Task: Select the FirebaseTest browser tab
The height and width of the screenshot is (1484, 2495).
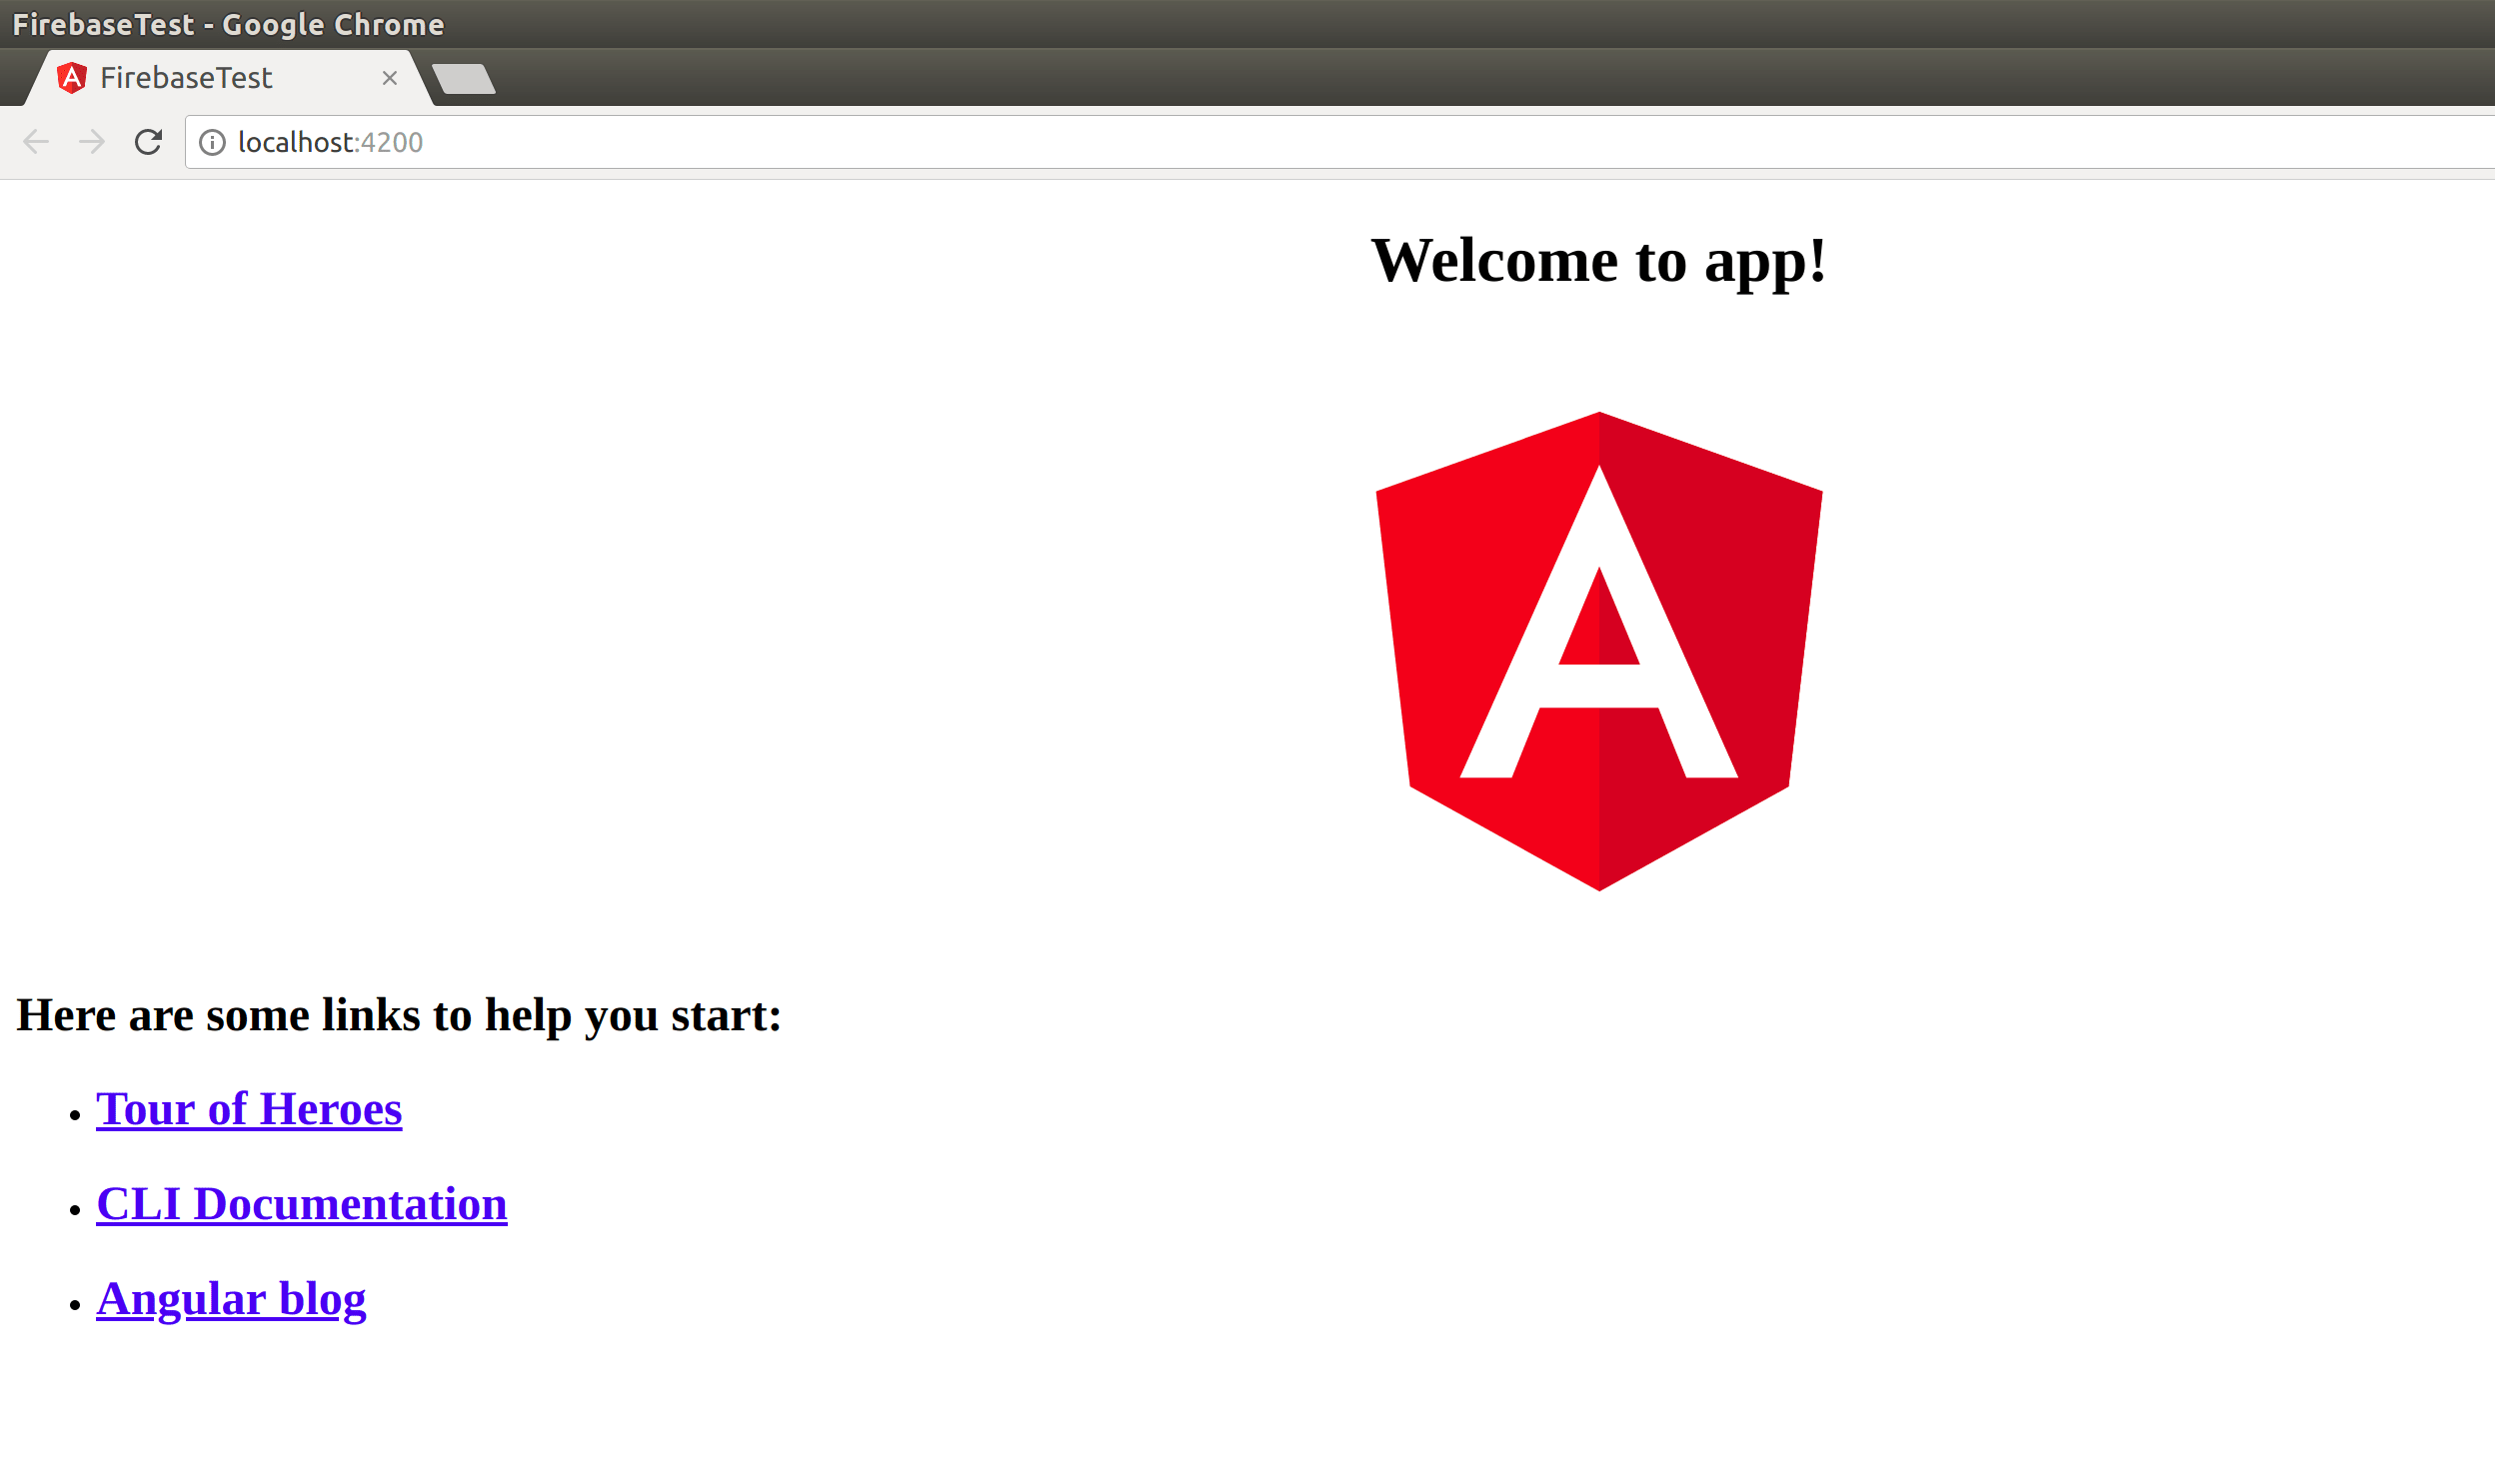Action: click(228, 78)
